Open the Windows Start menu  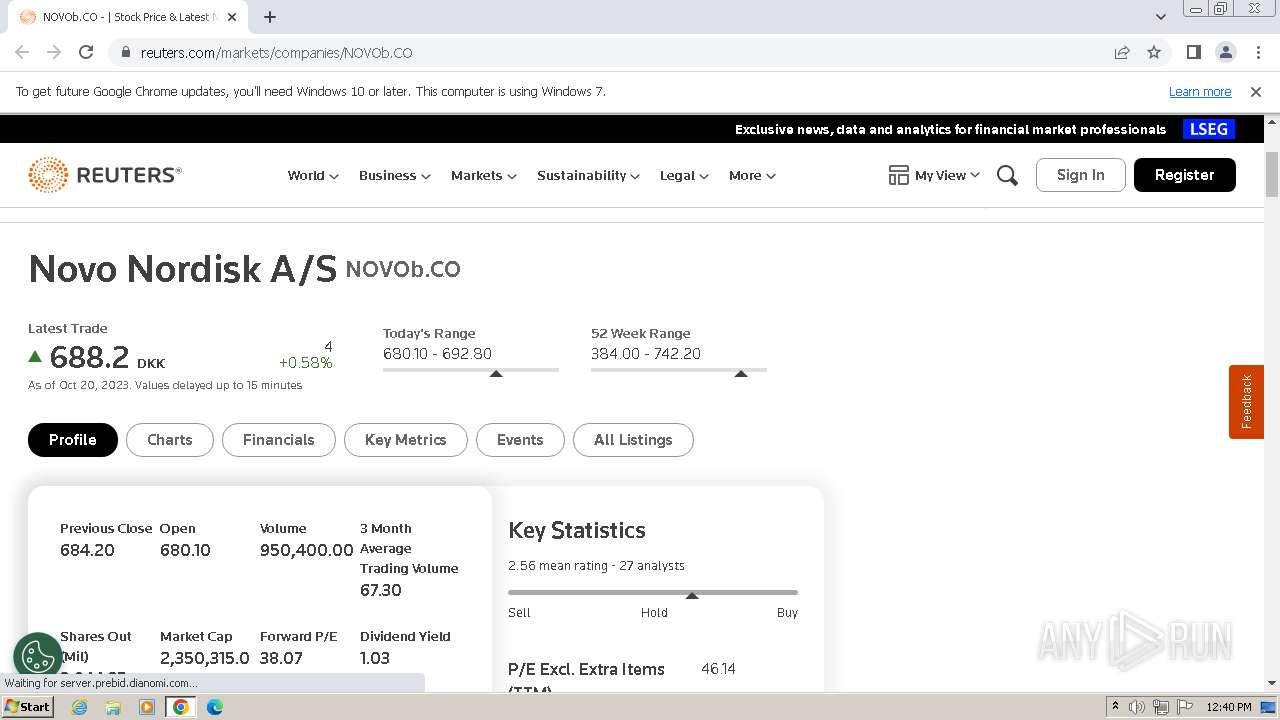[x=27, y=707]
